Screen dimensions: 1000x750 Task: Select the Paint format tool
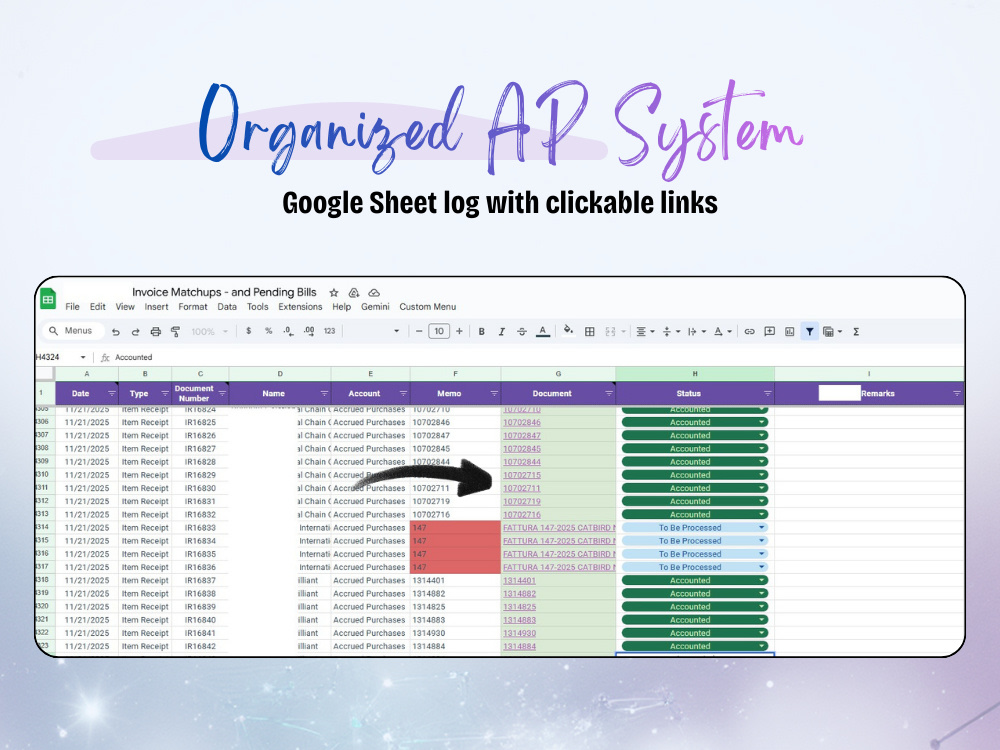175,332
